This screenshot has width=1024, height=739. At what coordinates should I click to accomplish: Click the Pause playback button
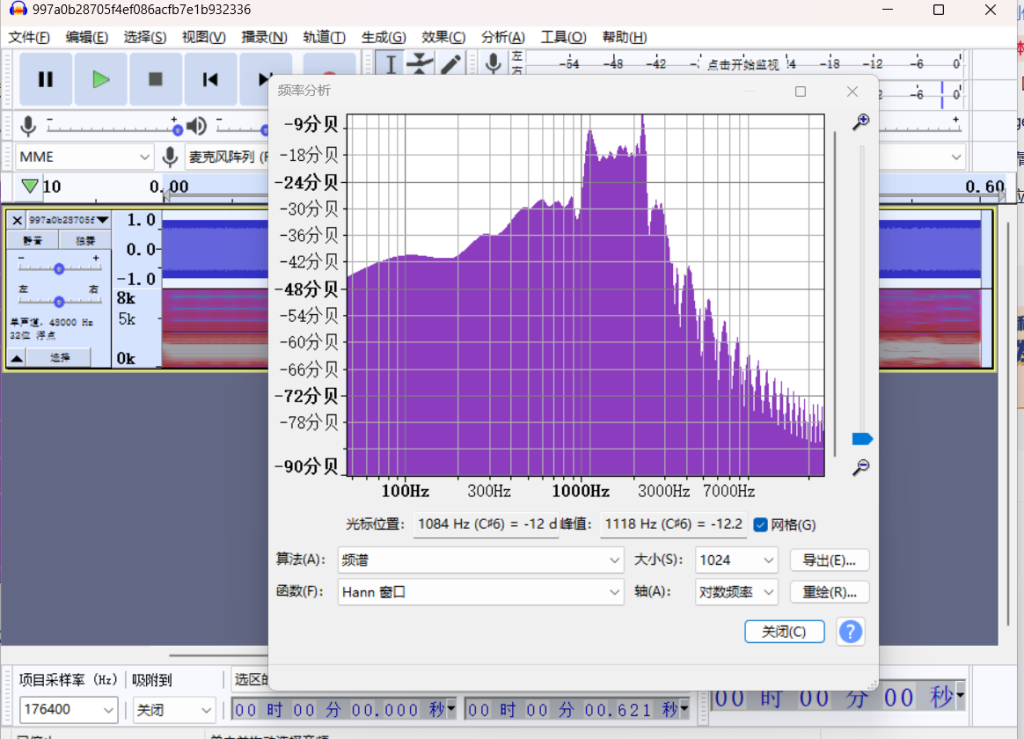(x=45, y=80)
